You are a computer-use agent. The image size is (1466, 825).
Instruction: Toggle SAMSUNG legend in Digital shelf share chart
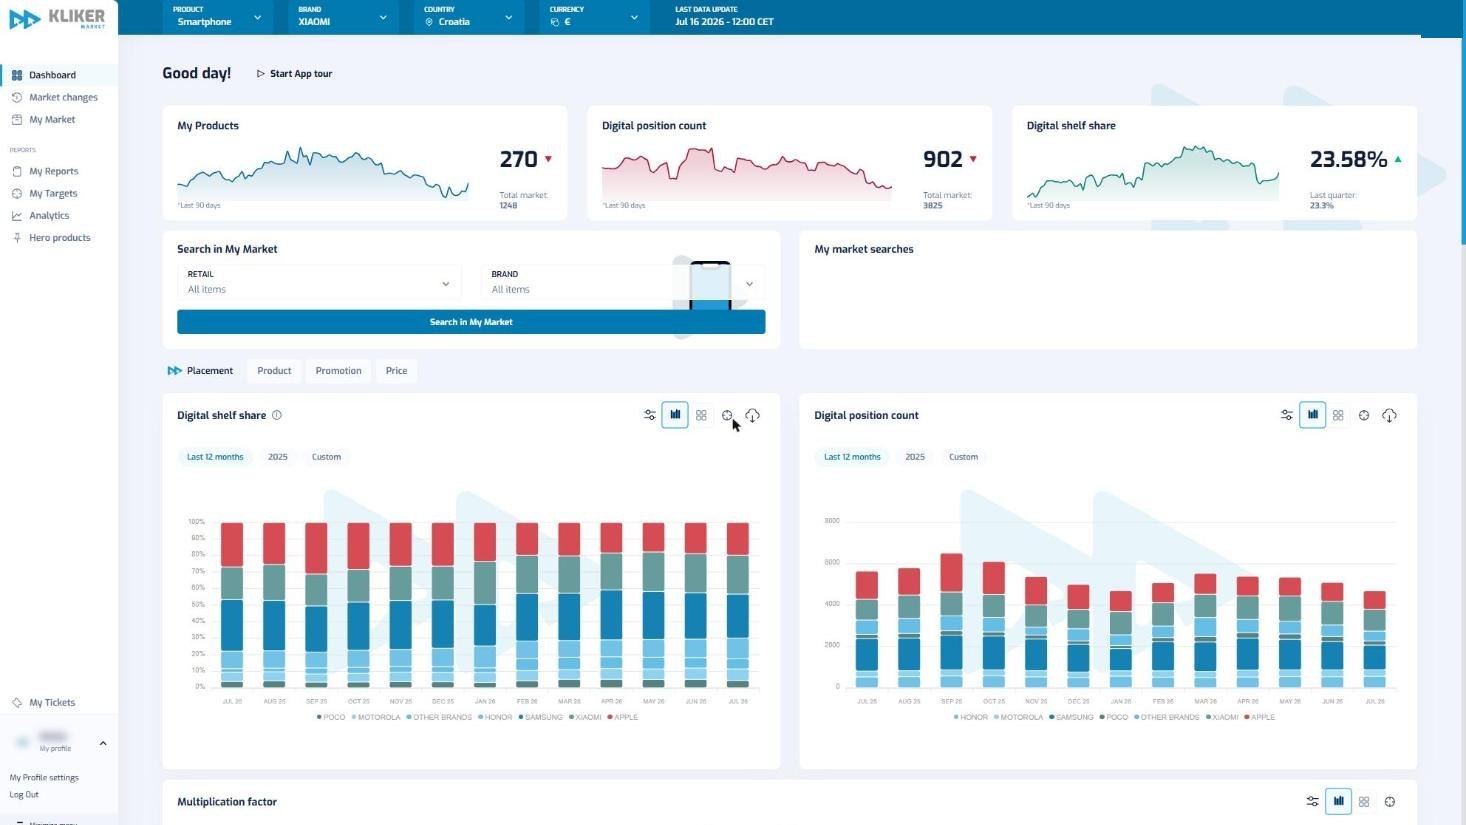pyautogui.click(x=540, y=717)
